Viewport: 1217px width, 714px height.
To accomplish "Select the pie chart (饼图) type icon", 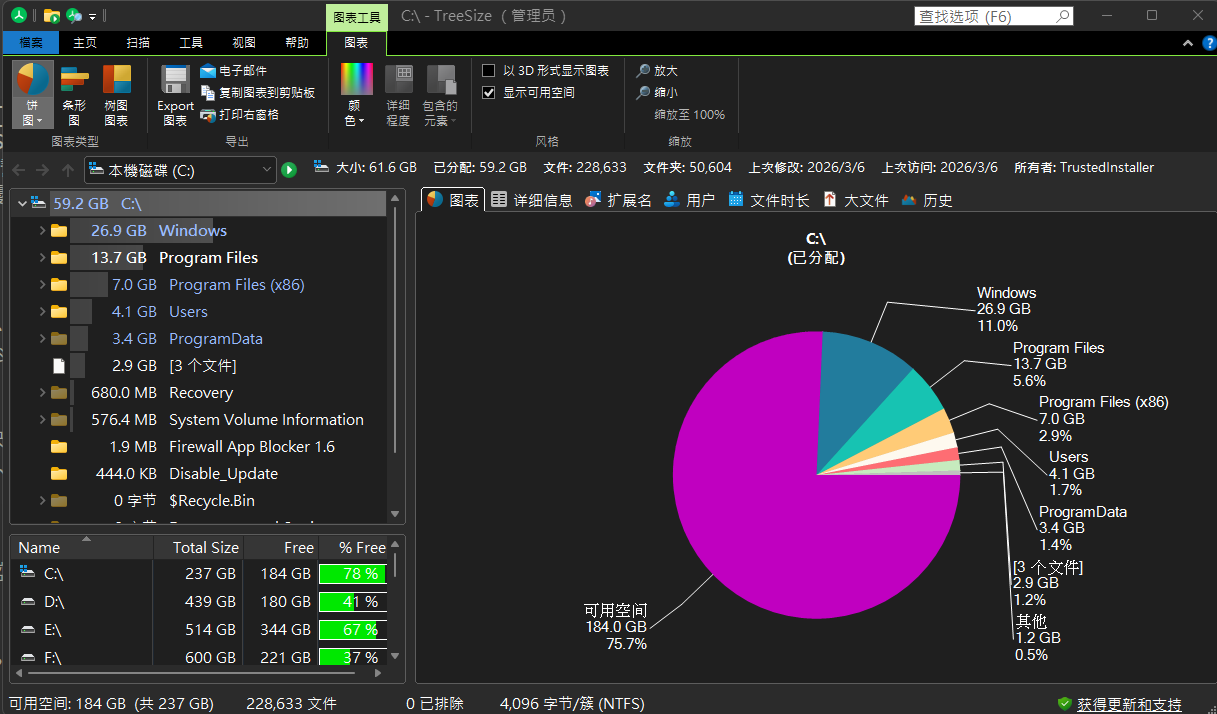I will 33,80.
